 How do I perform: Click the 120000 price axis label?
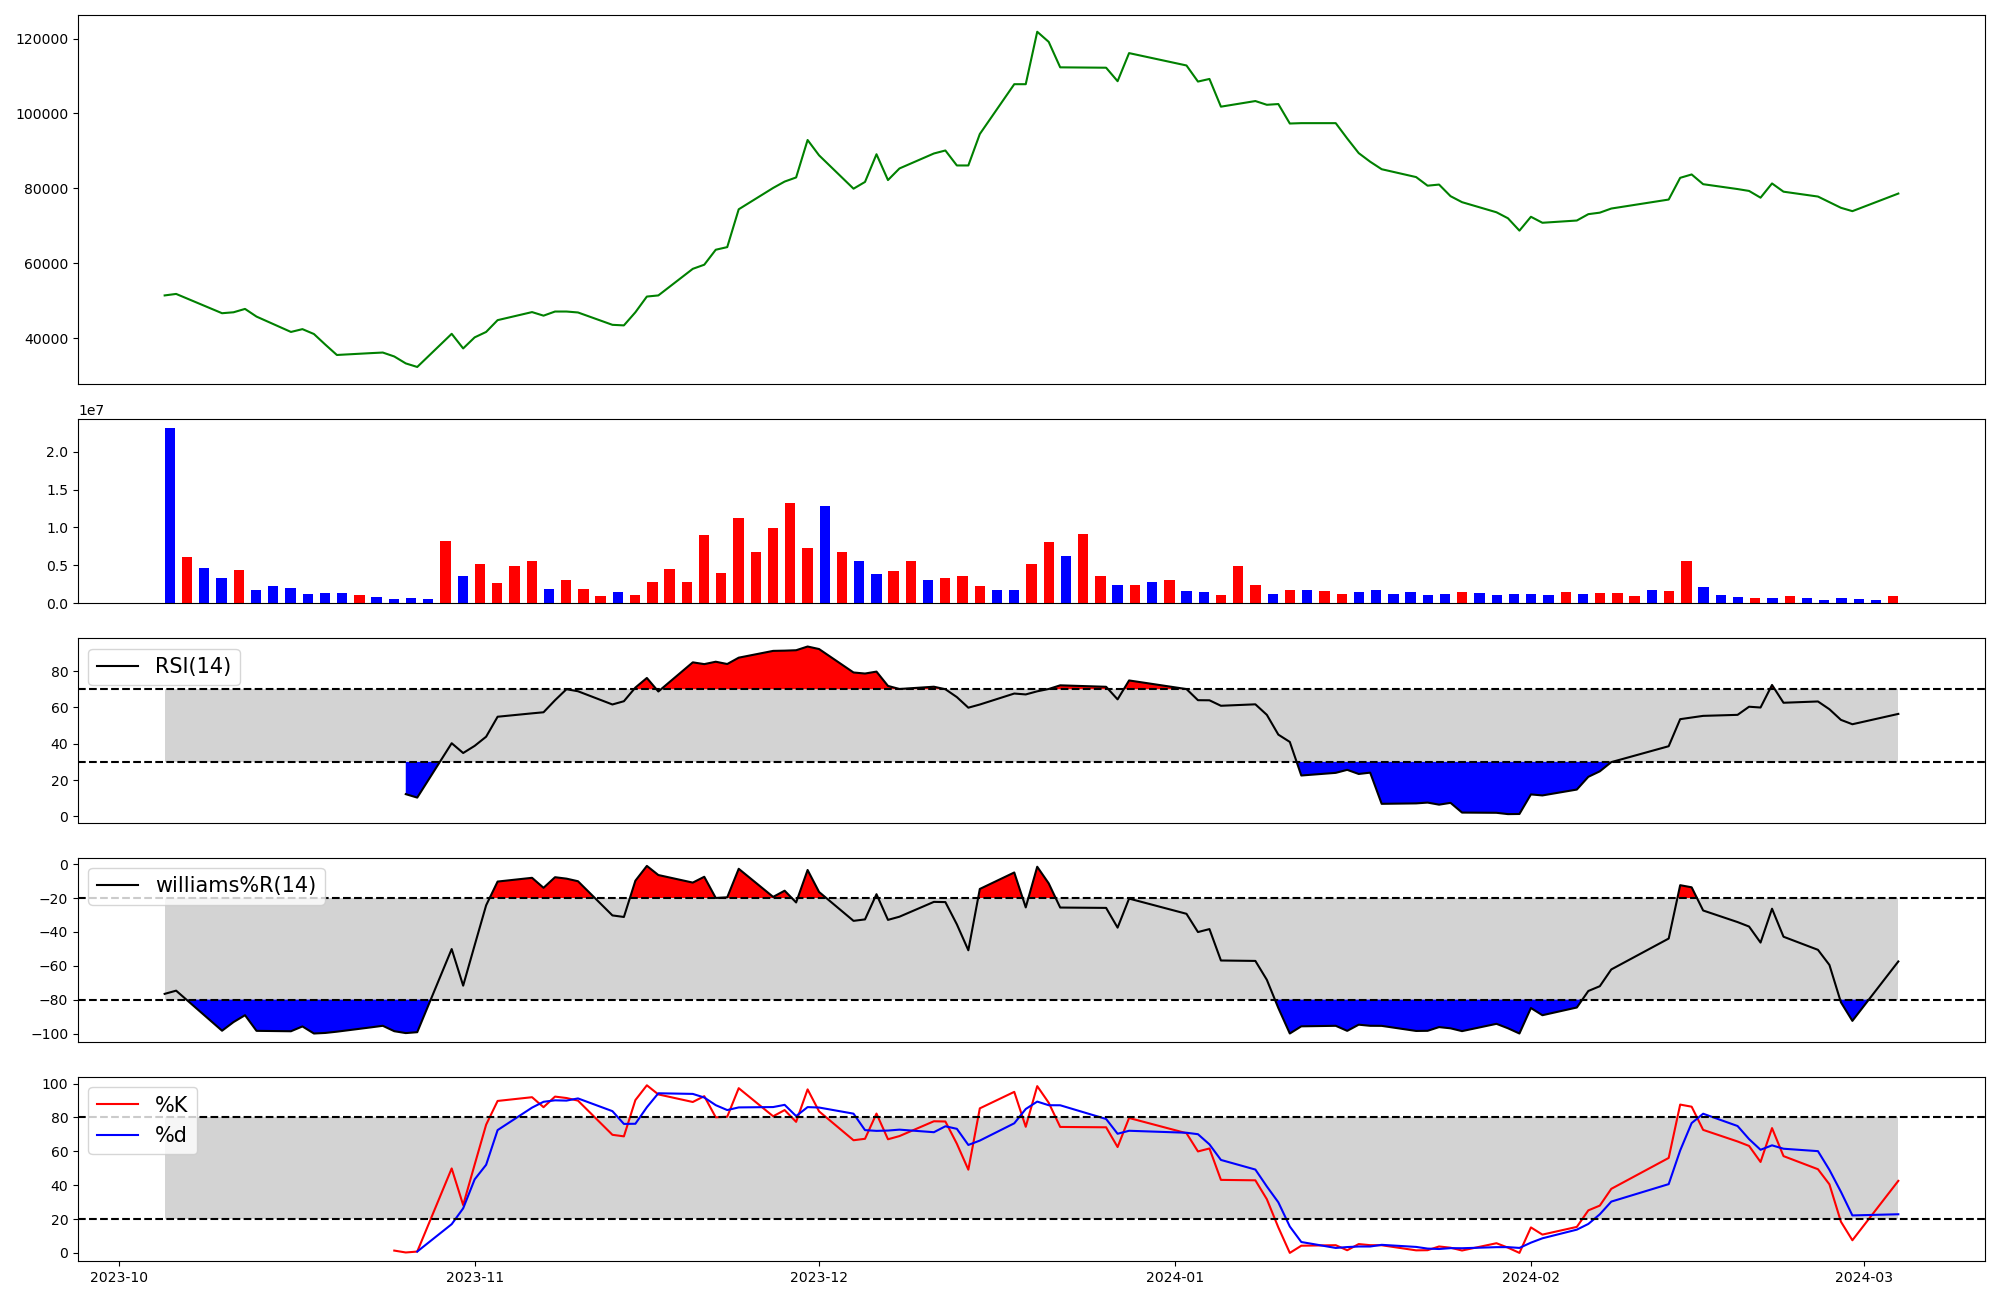[x=42, y=39]
